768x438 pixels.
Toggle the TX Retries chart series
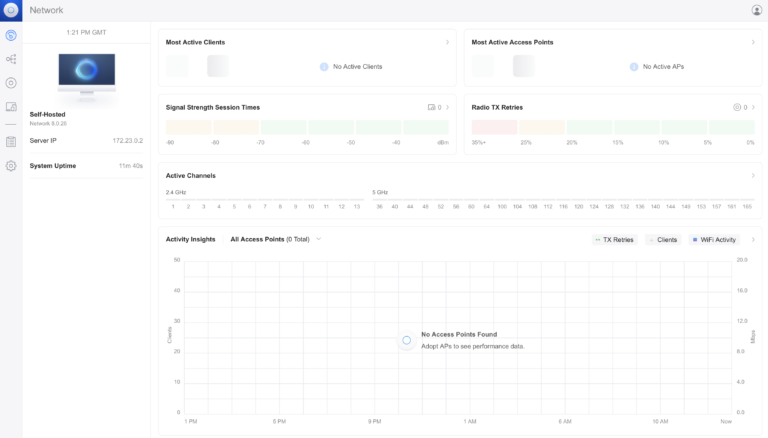click(x=615, y=240)
